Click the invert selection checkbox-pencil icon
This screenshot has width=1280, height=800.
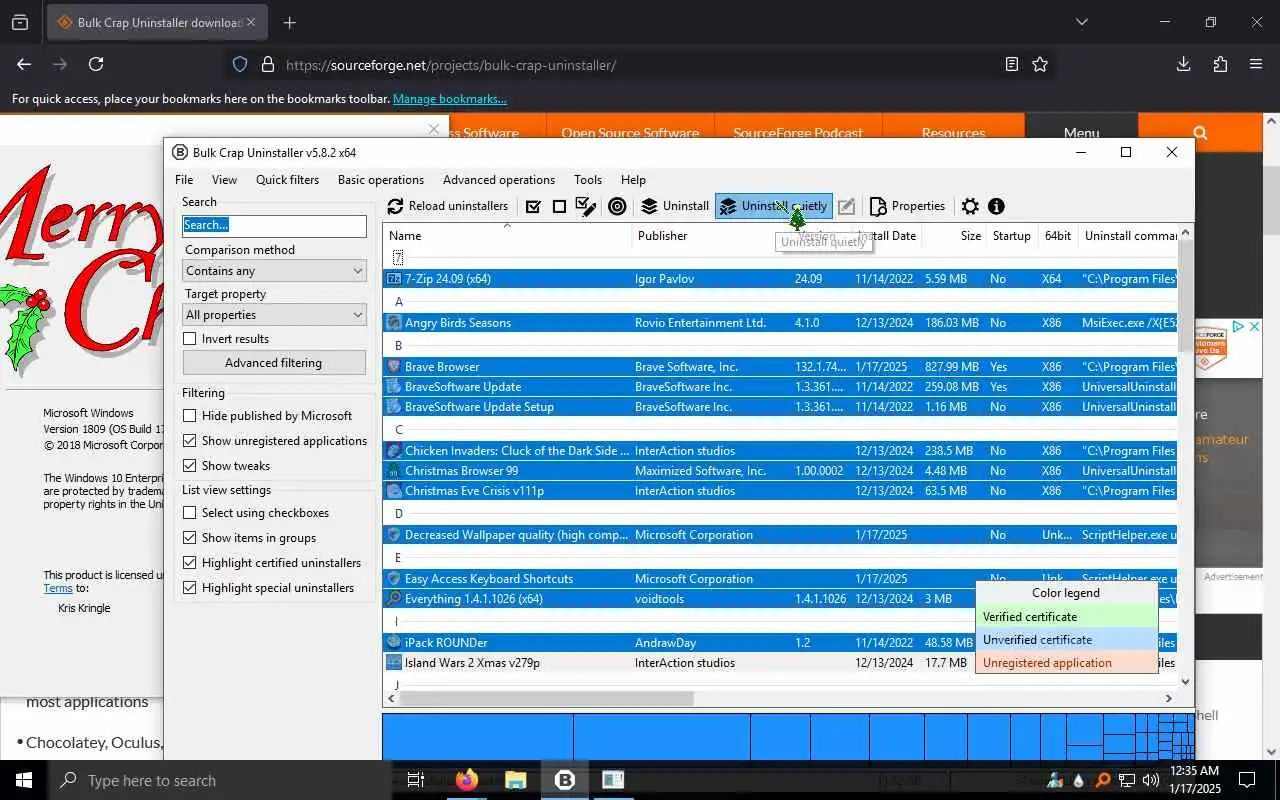pyautogui.click(x=586, y=207)
